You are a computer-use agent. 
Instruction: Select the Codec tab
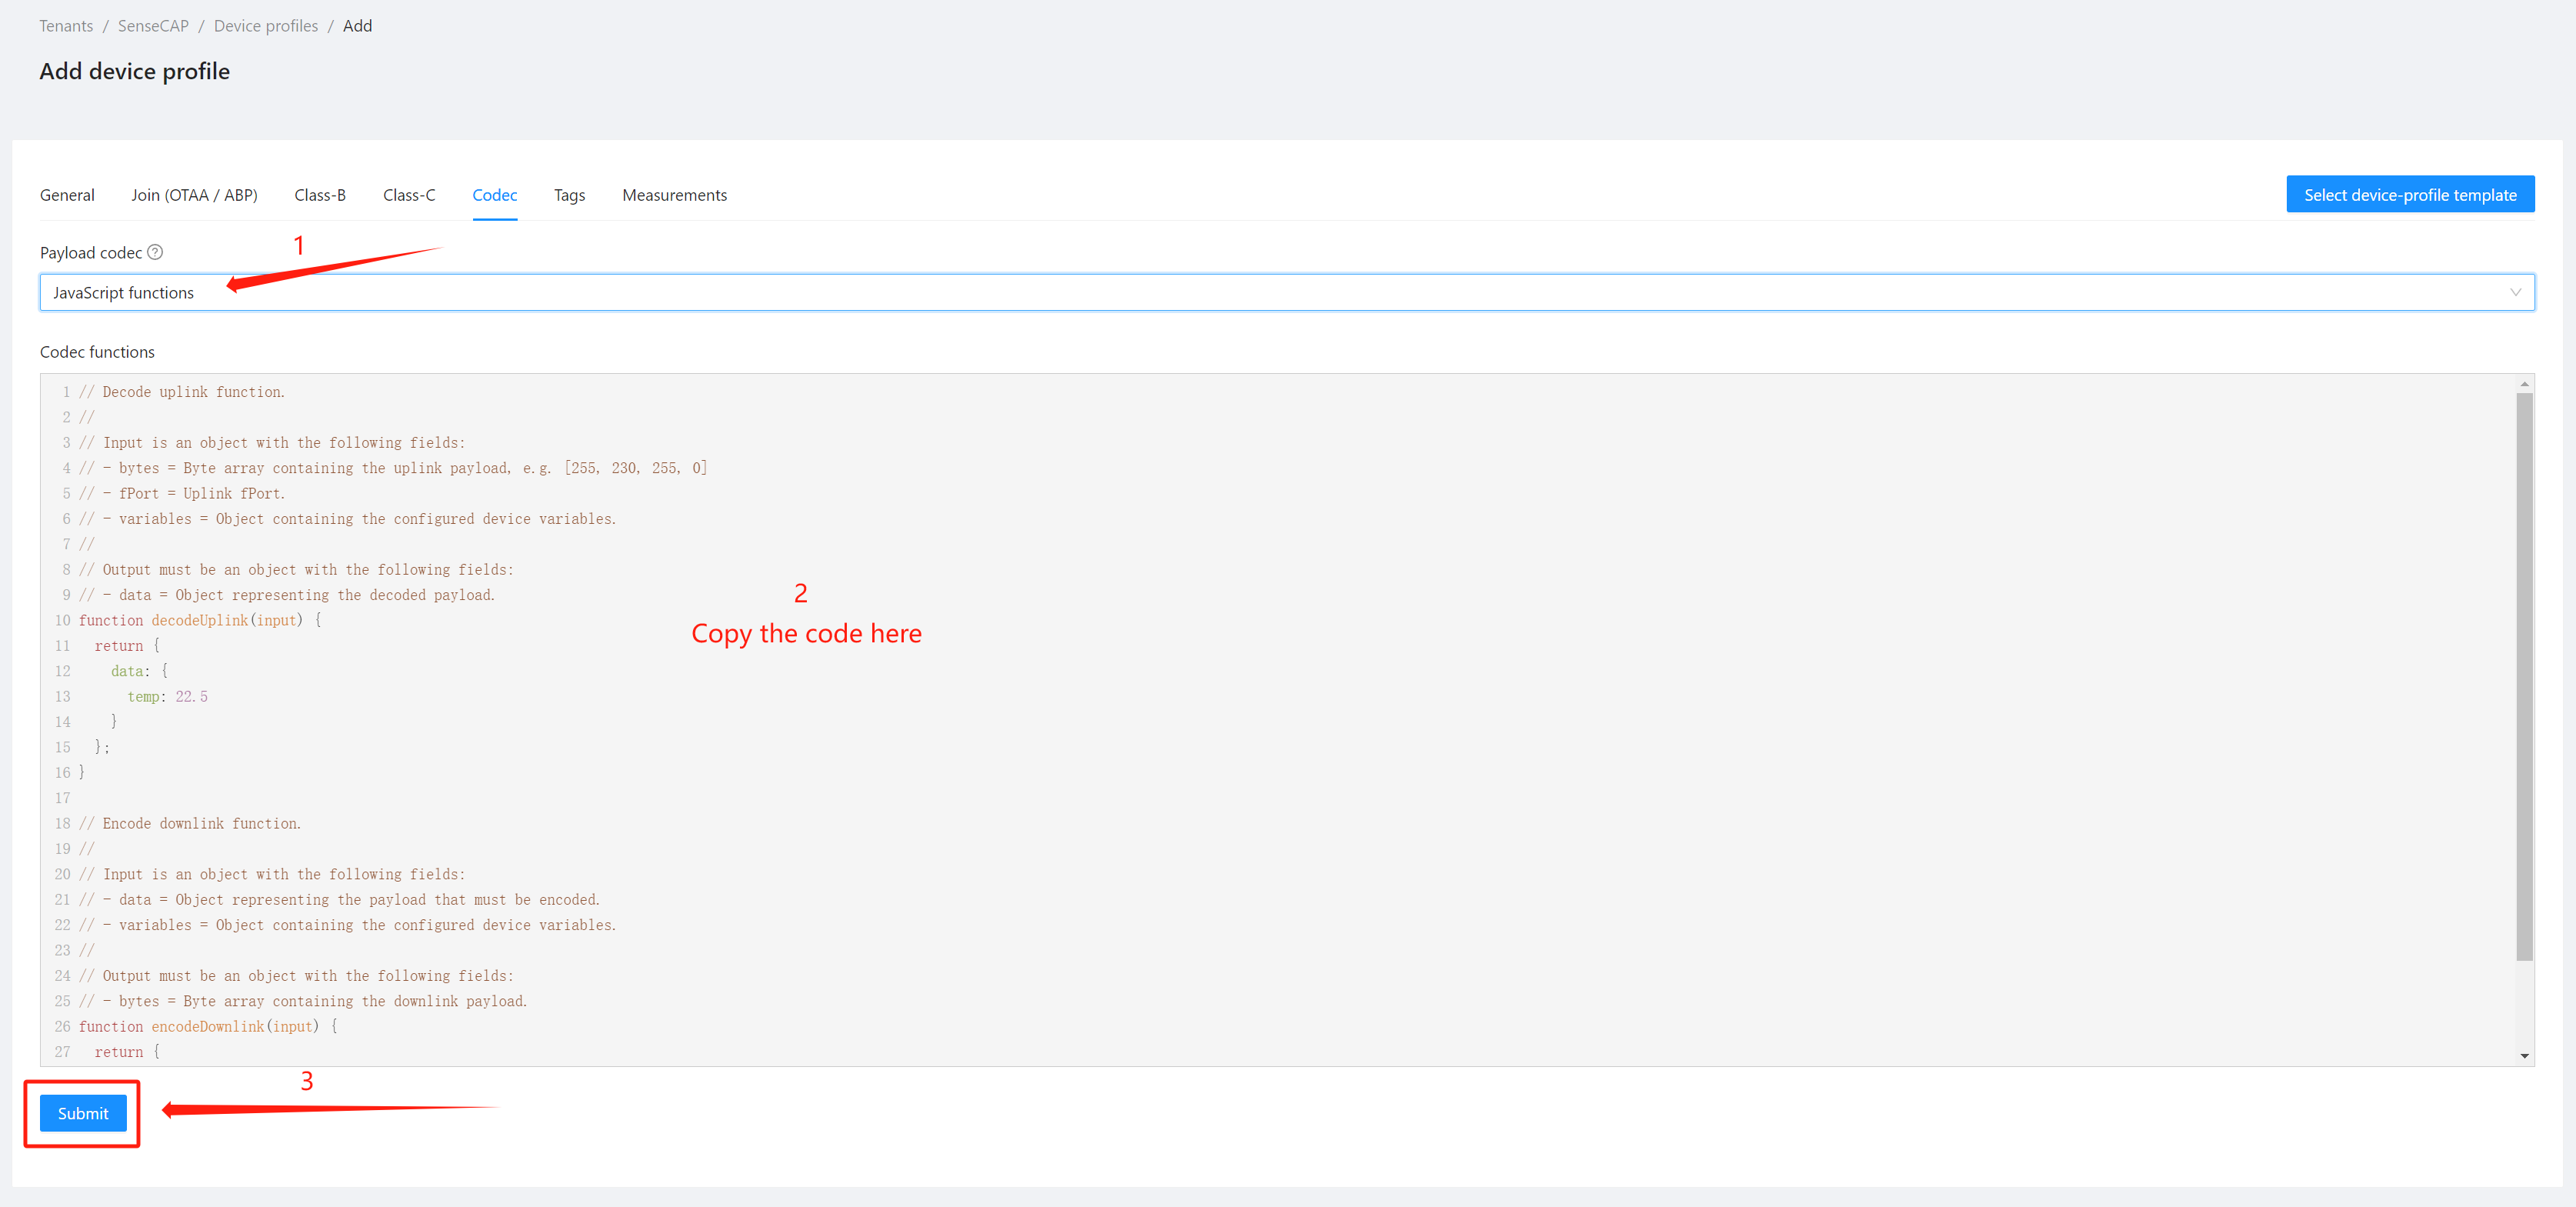pyautogui.click(x=495, y=195)
